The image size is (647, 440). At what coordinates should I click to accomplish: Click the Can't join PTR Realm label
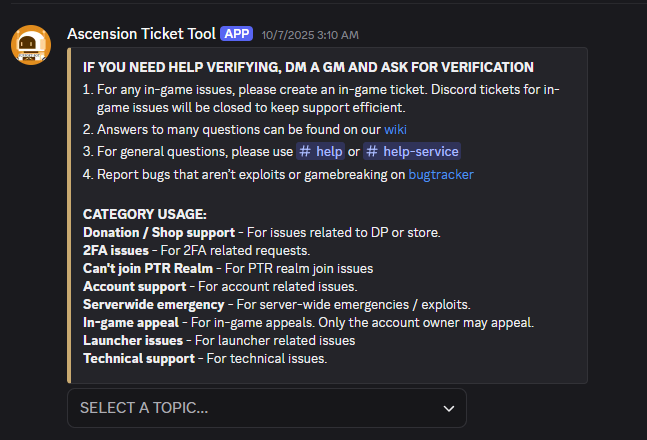(x=148, y=268)
